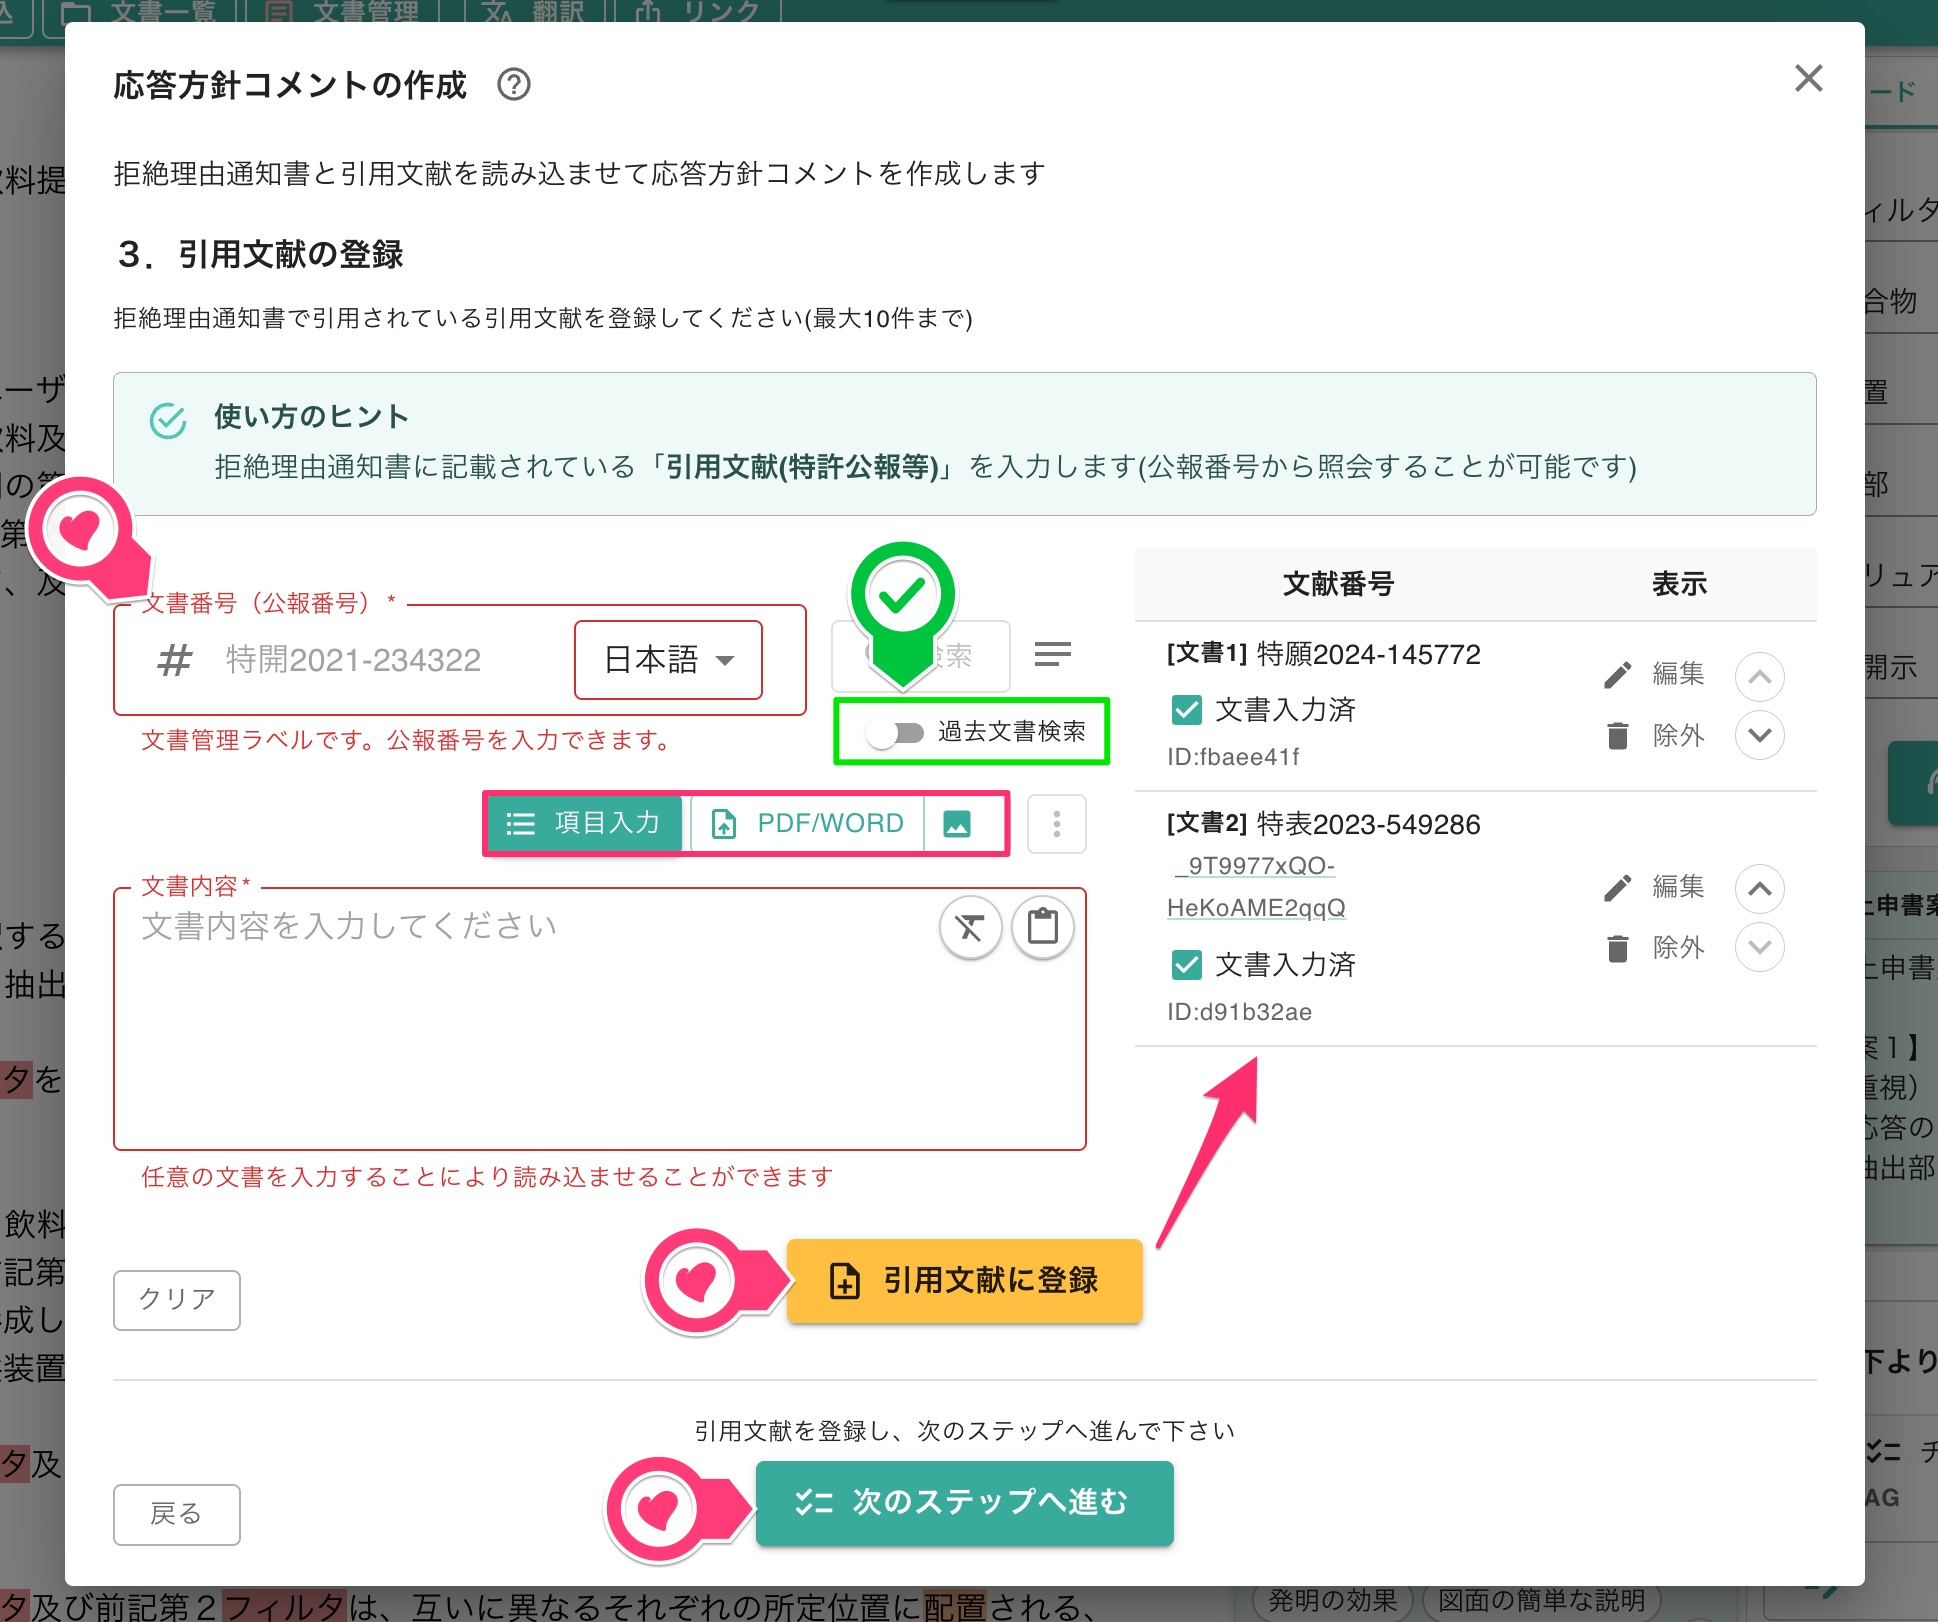Select the PDF/WORD upload tab
This screenshot has width=1938, height=1622.
(x=806, y=823)
